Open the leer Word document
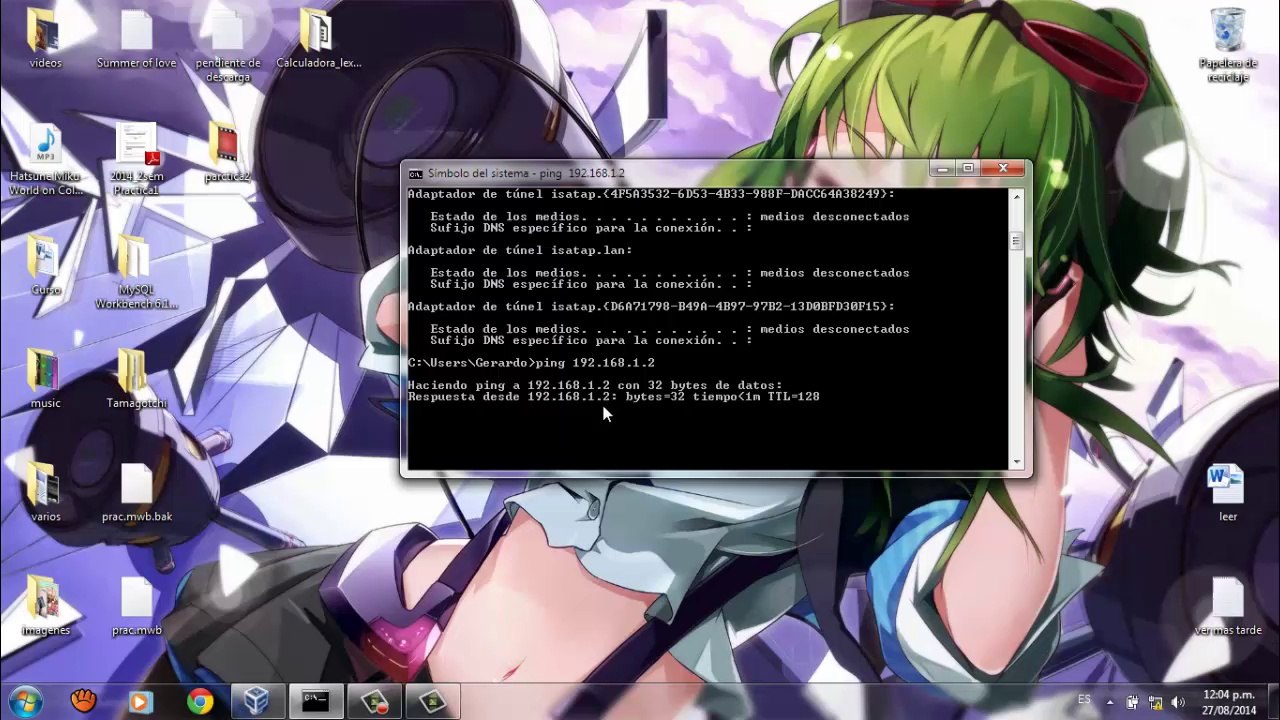The image size is (1280, 720). click(1228, 493)
